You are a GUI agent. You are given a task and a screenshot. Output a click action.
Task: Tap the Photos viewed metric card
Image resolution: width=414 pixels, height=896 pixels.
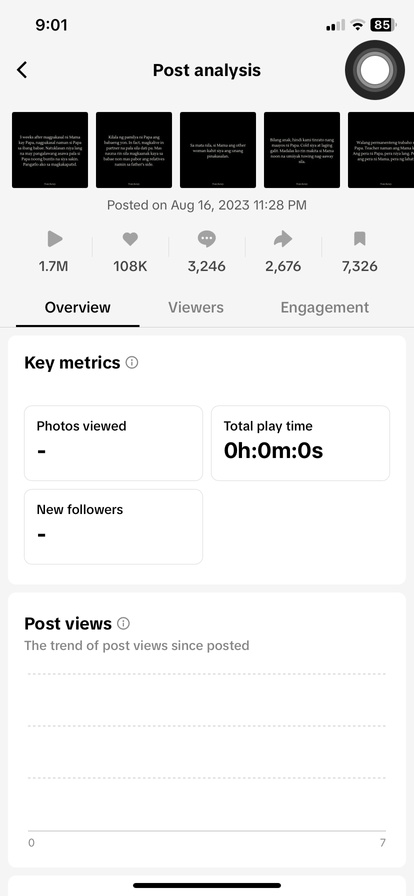pos(113,443)
